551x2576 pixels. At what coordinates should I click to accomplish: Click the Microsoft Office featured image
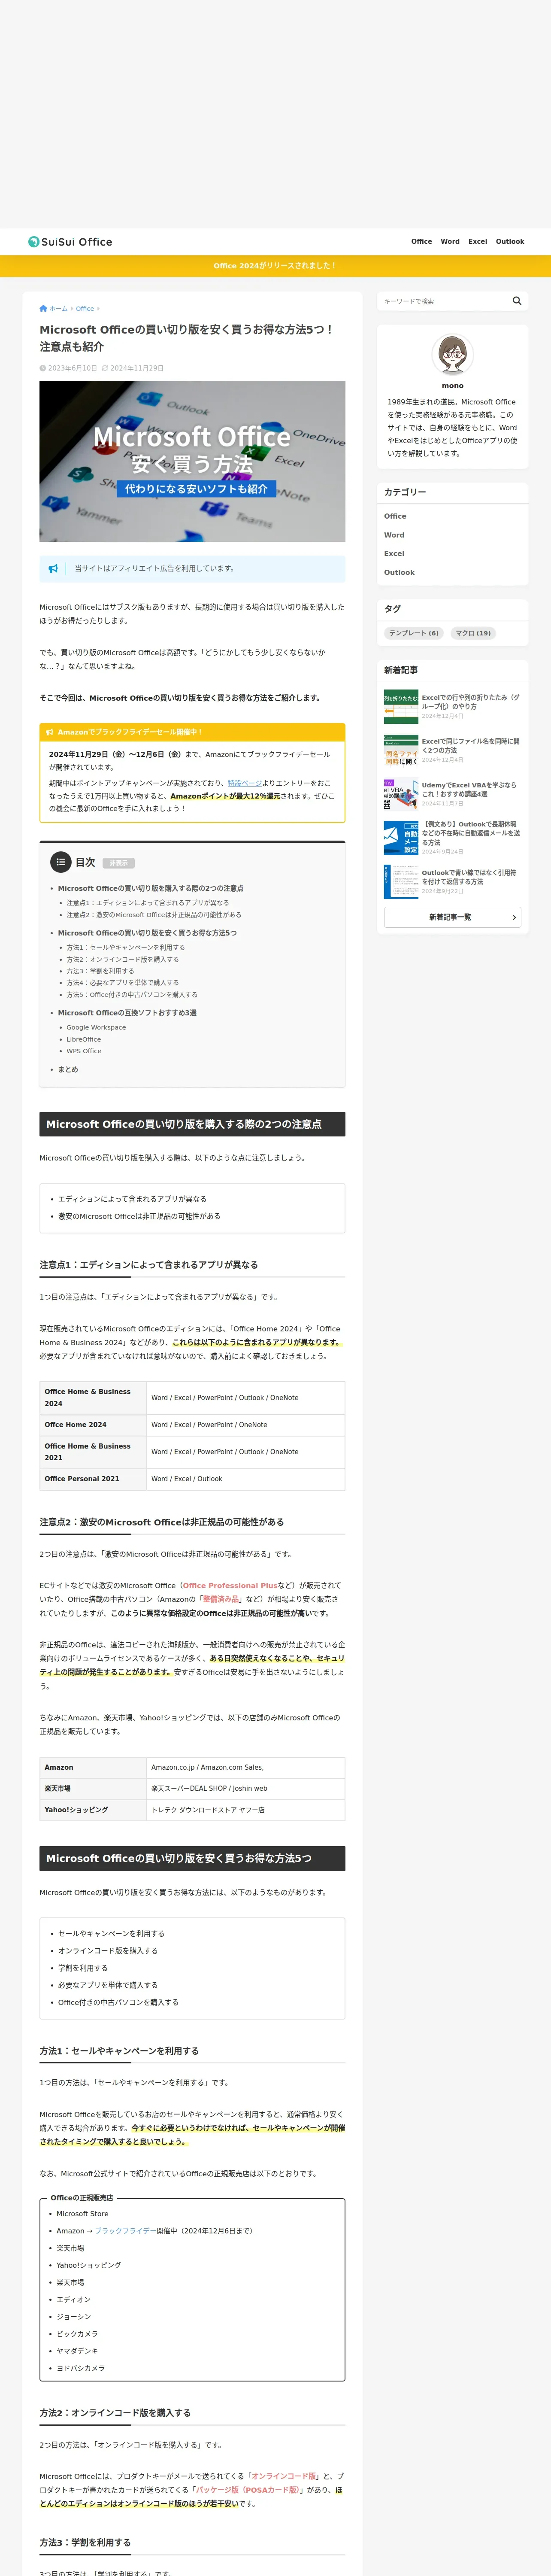coord(192,461)
